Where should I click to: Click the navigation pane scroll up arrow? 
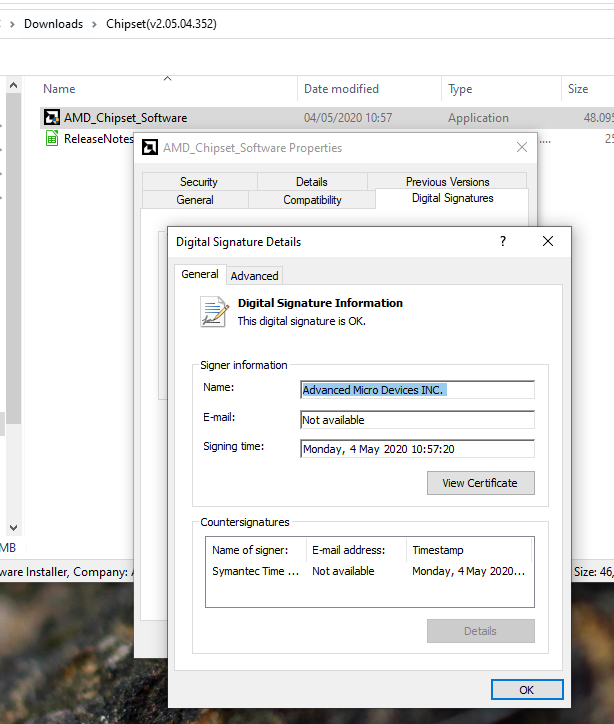13,85
